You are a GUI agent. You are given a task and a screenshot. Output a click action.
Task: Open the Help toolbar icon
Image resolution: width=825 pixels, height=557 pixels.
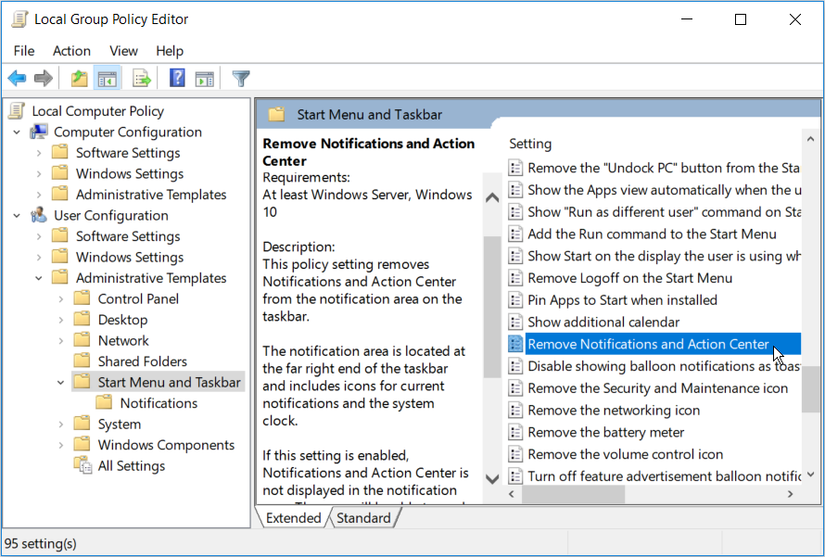coord(177,78)
